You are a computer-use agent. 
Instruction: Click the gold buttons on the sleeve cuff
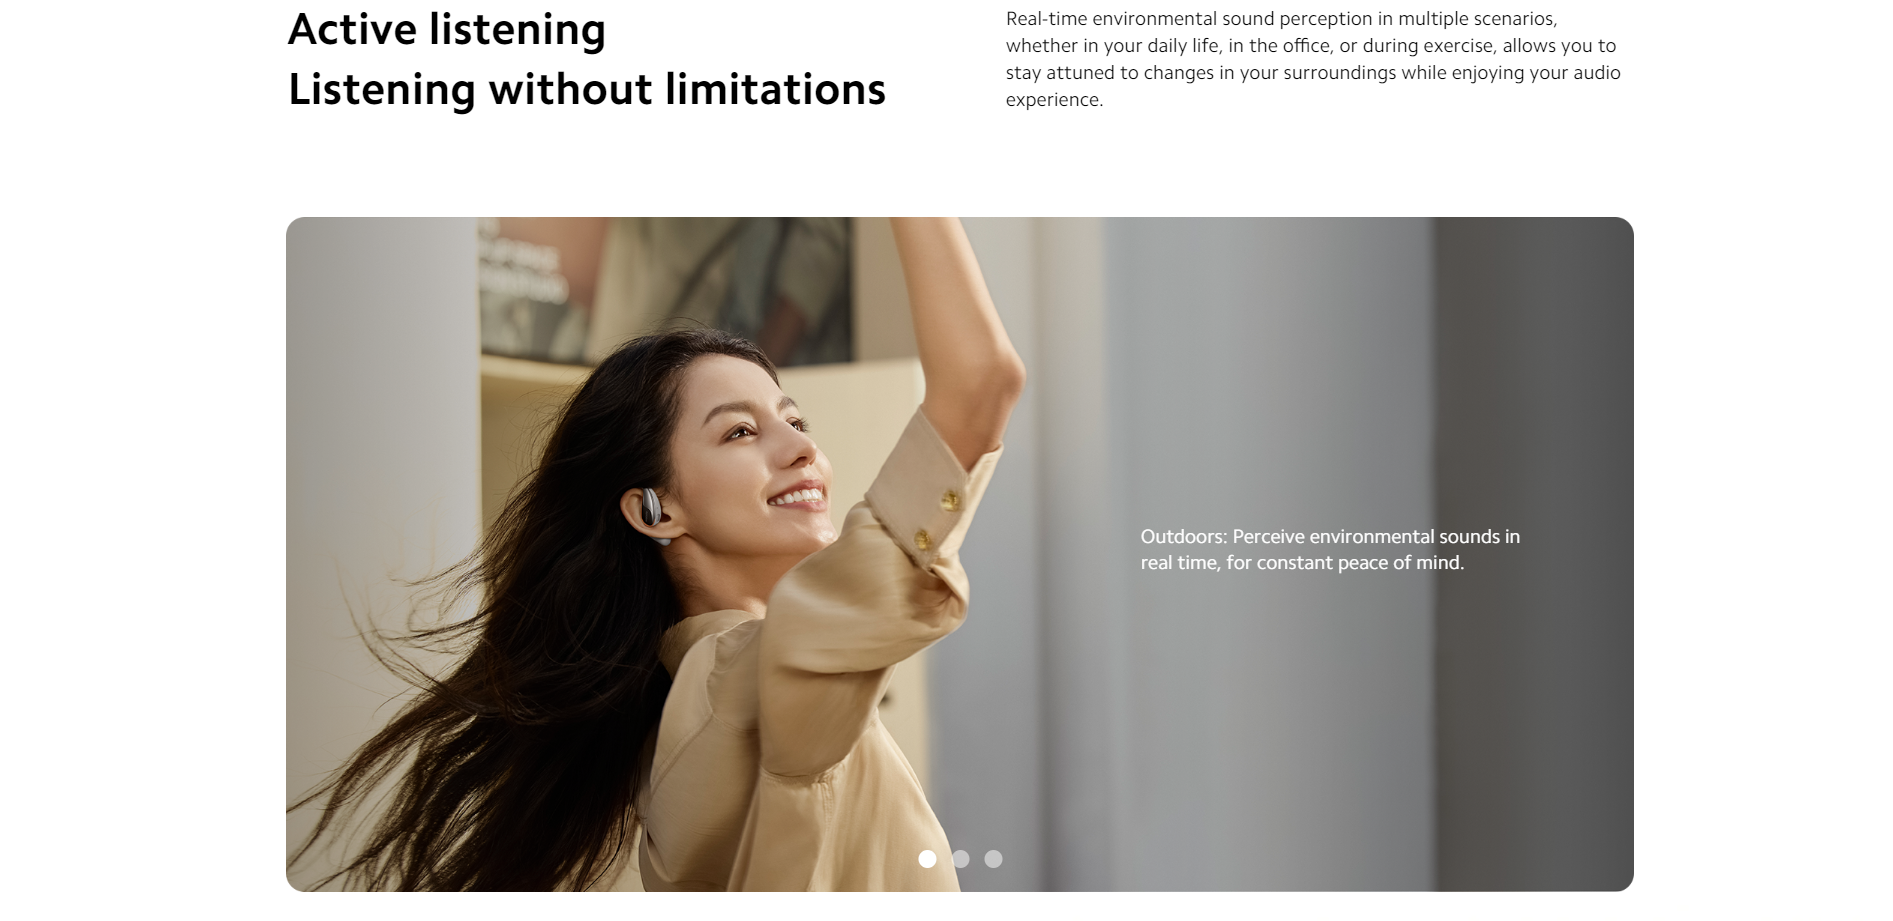click(x=937, y=518)
